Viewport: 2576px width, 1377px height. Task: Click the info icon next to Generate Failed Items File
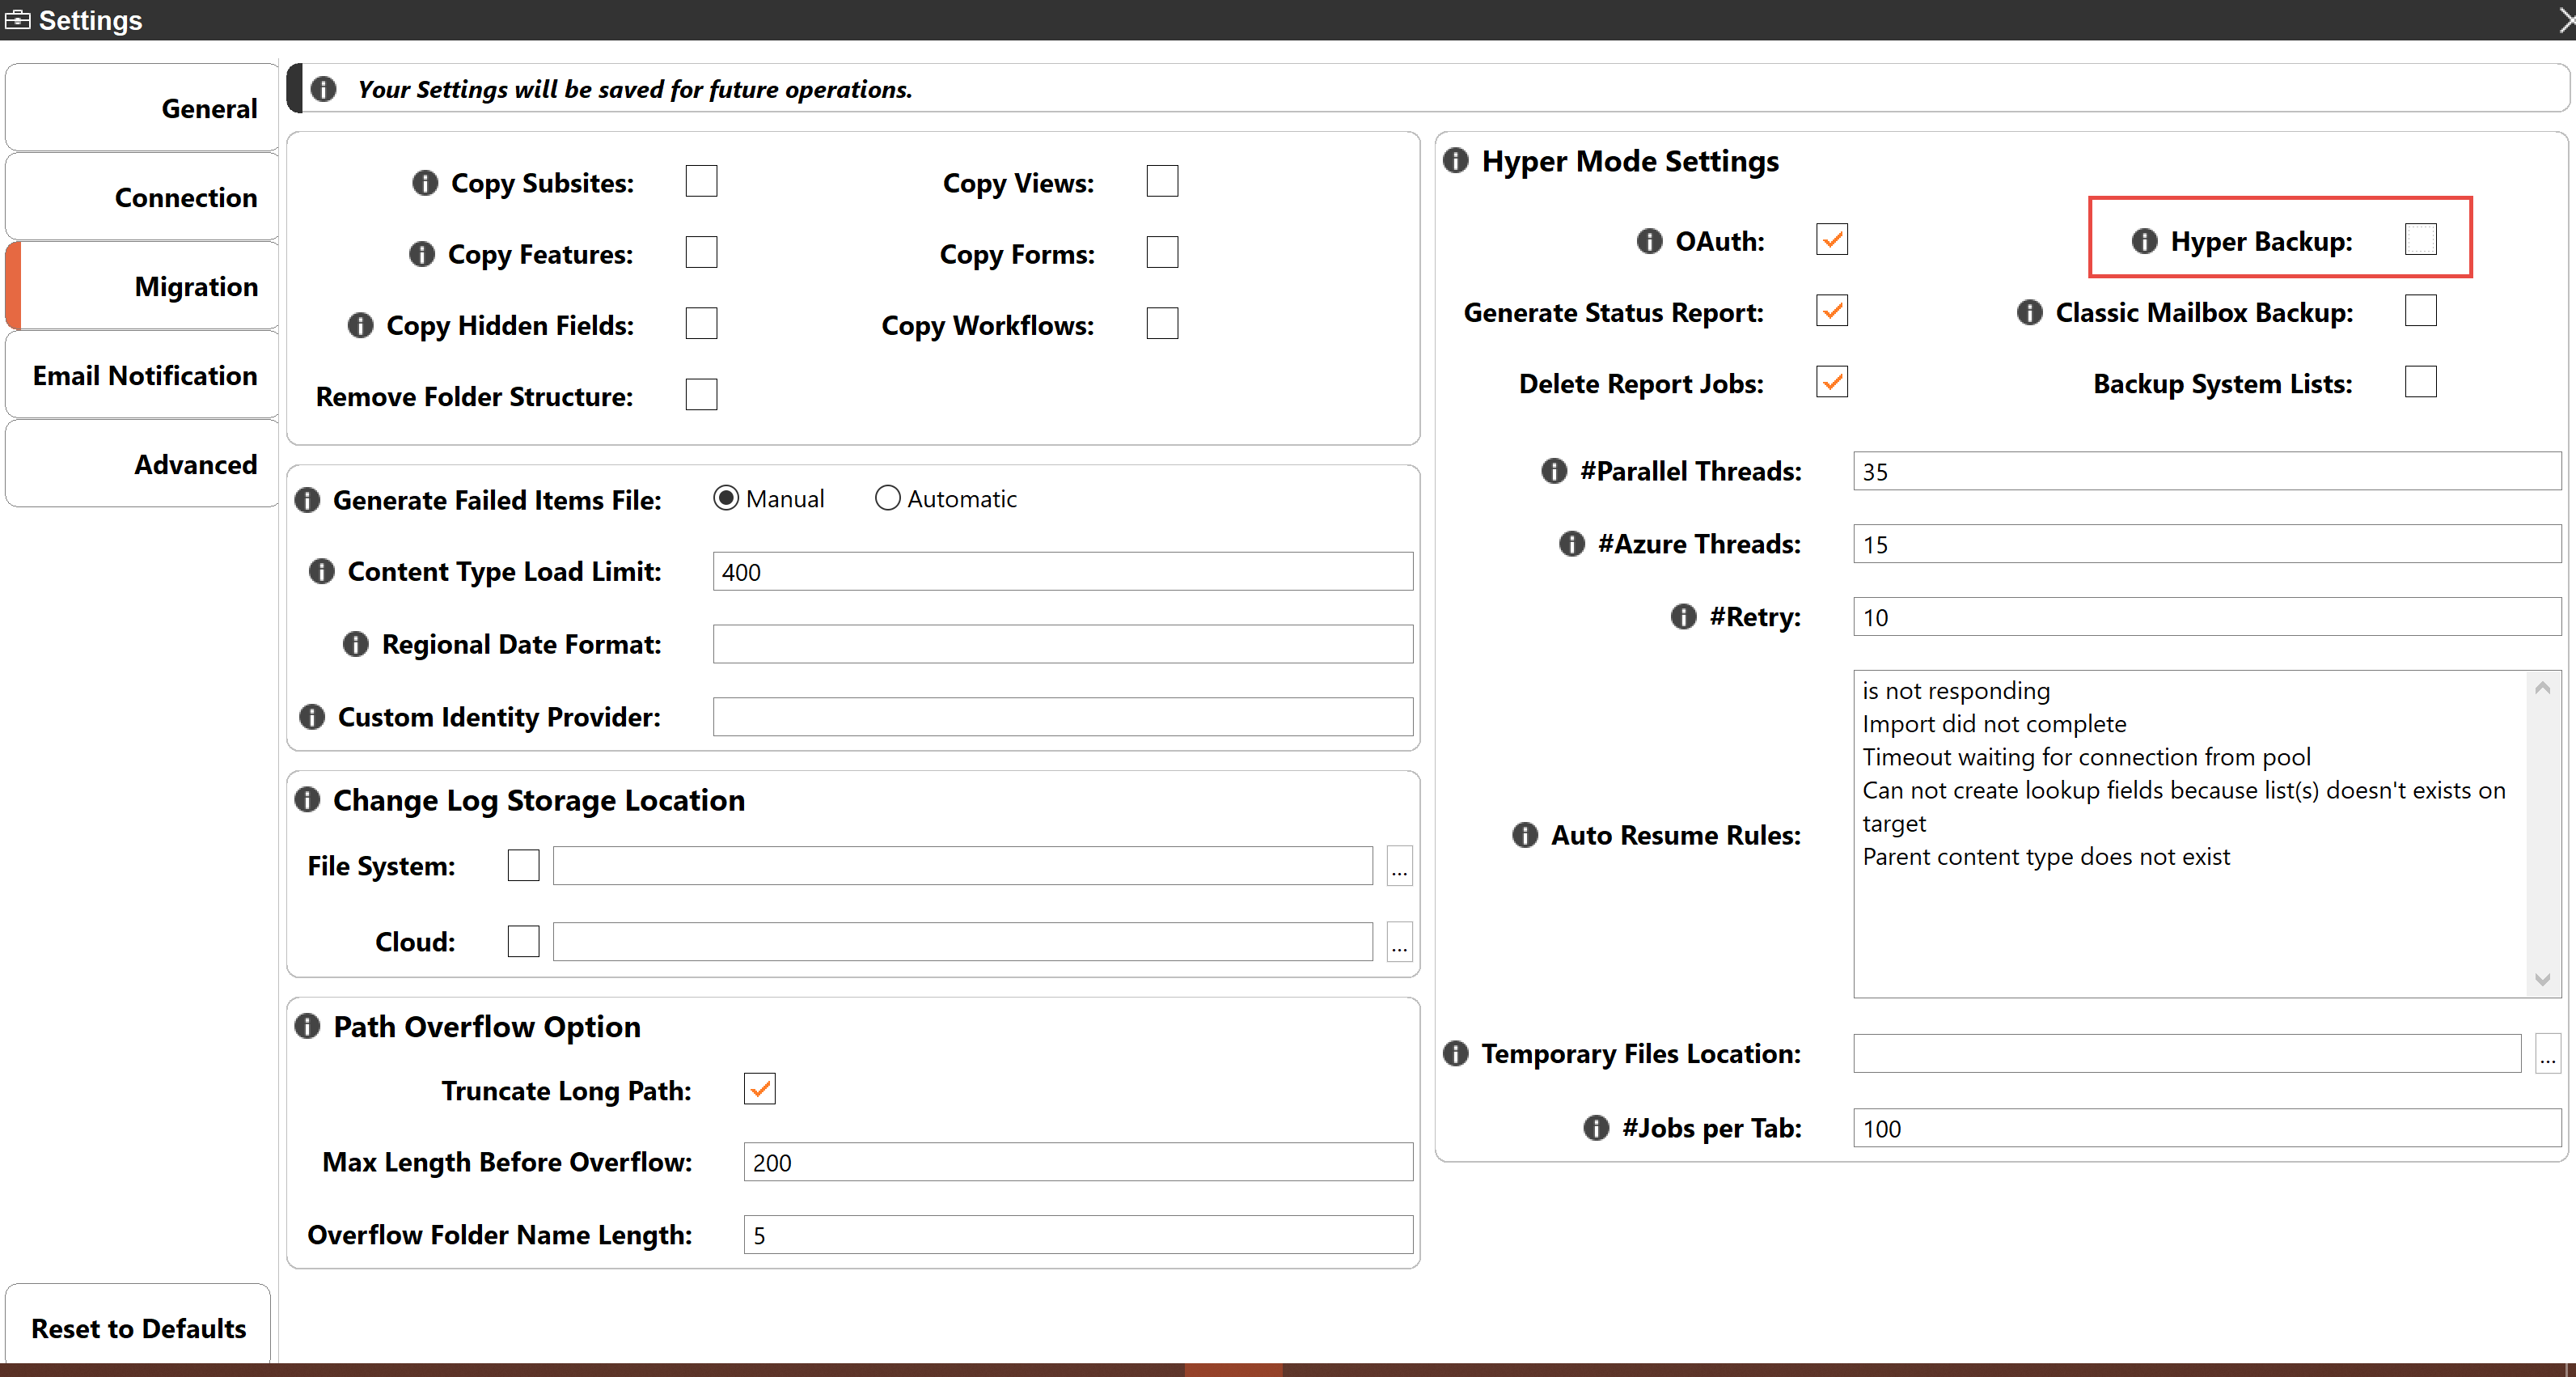(x=307, y=500)
